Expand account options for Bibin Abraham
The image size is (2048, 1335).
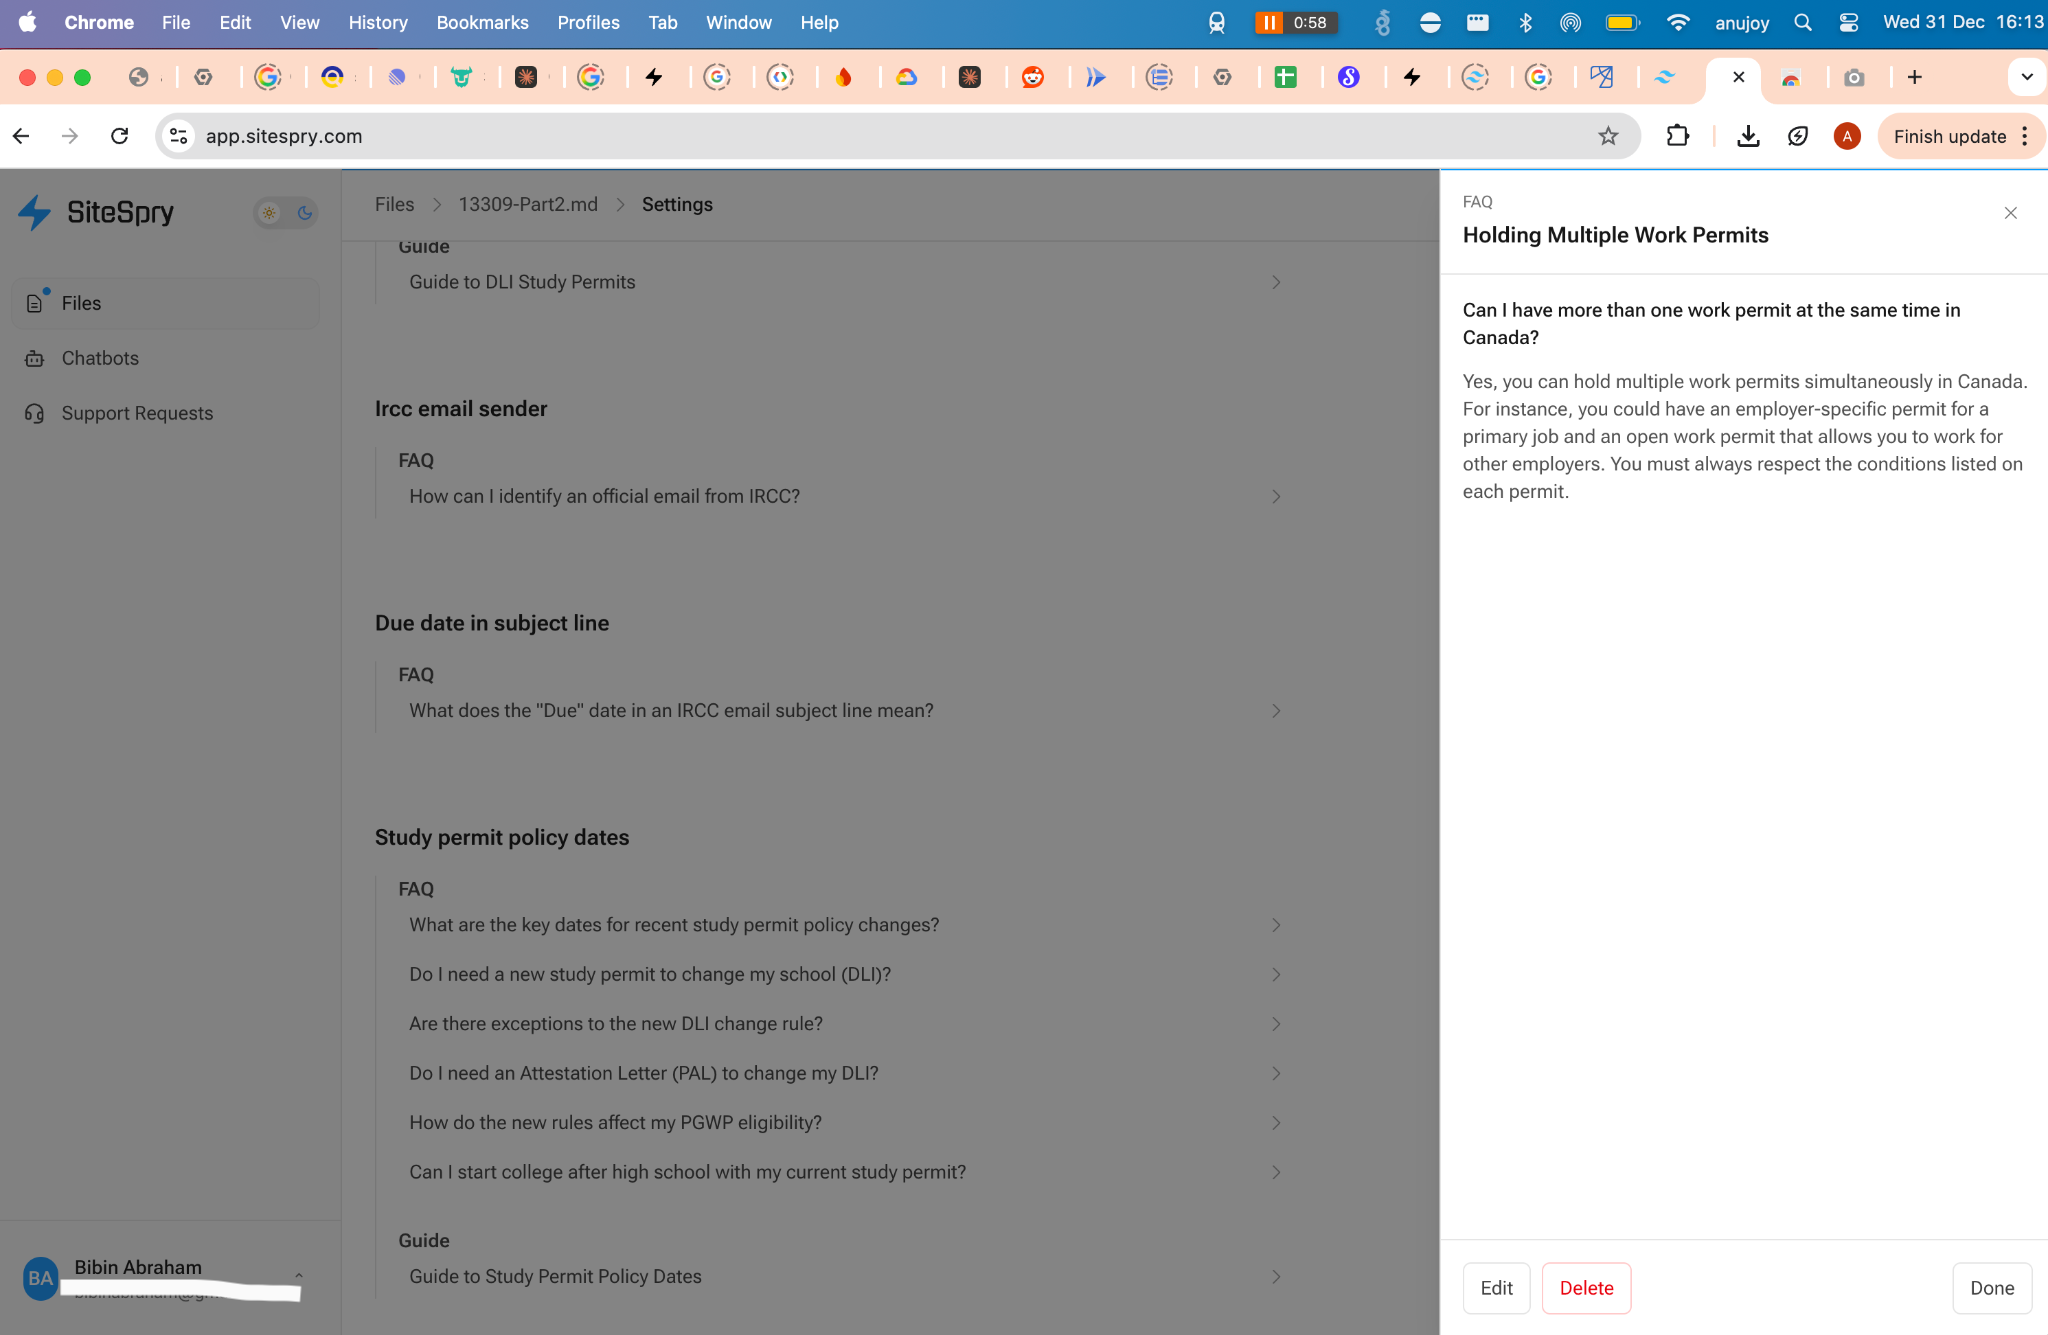coord(300,1277)
